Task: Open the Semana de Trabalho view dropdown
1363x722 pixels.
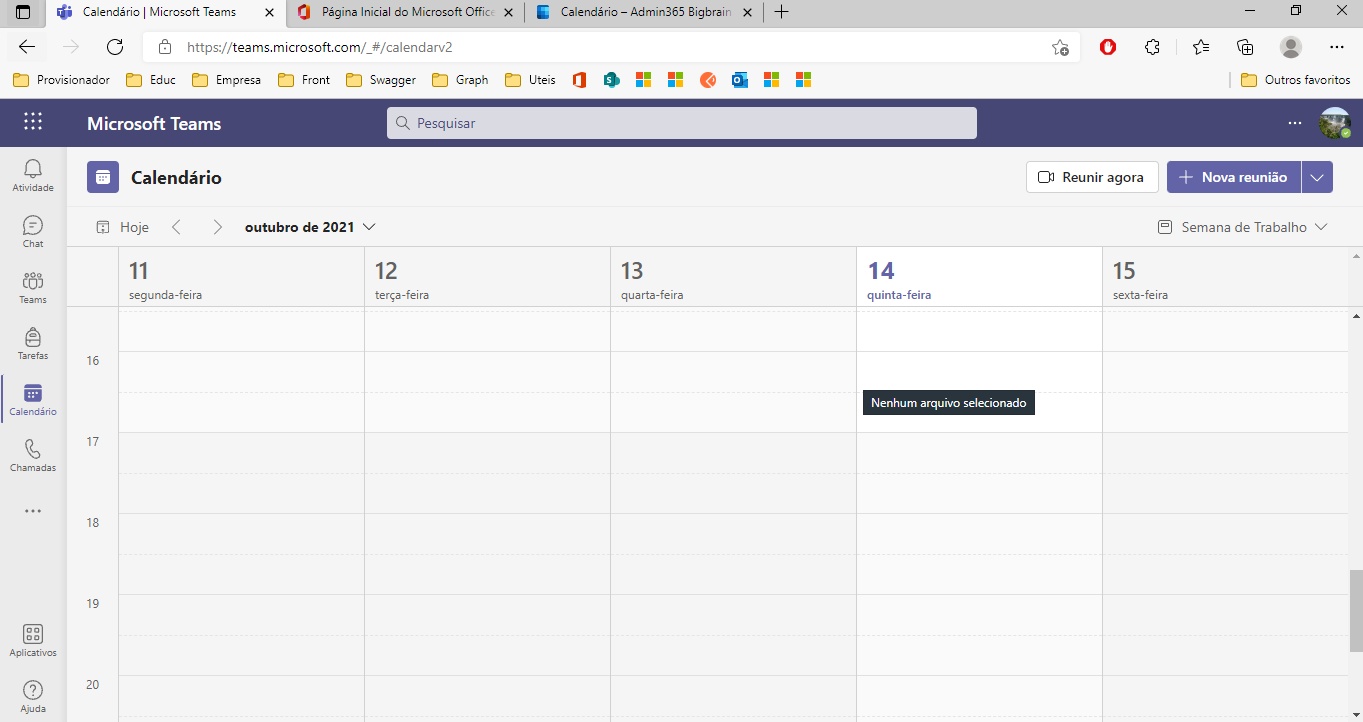Action: coord(1242,227)
